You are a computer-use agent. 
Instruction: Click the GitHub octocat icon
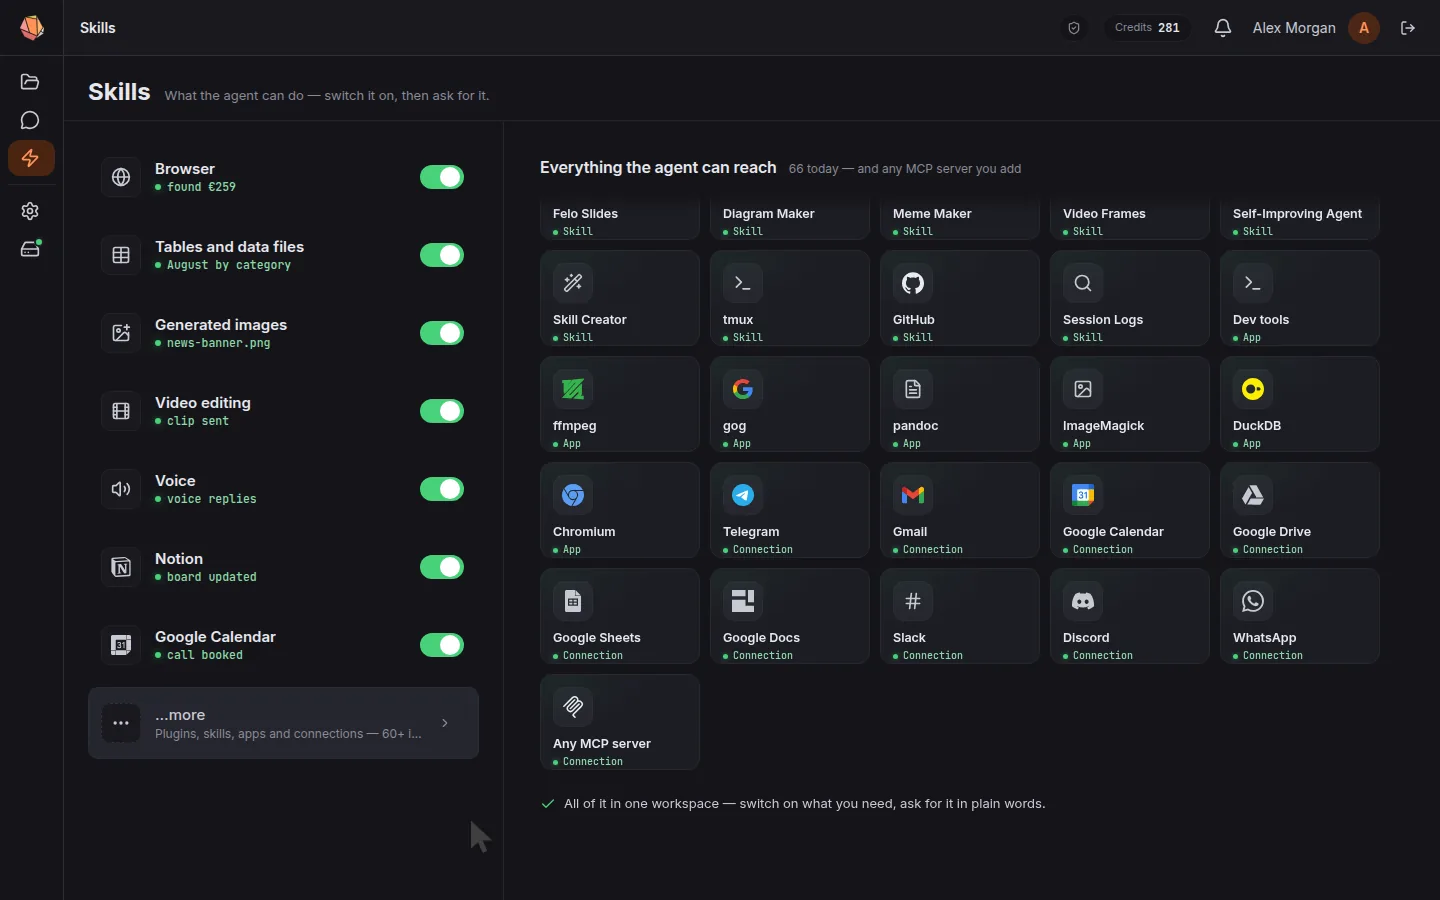tap(913, 283)
